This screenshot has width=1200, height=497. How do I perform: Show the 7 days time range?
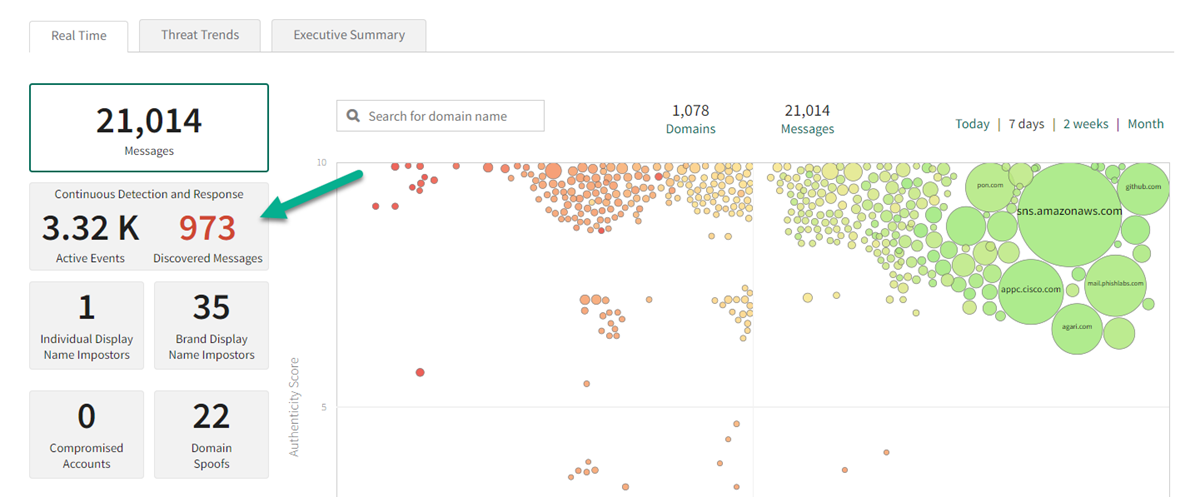(x=1026, y=124)
